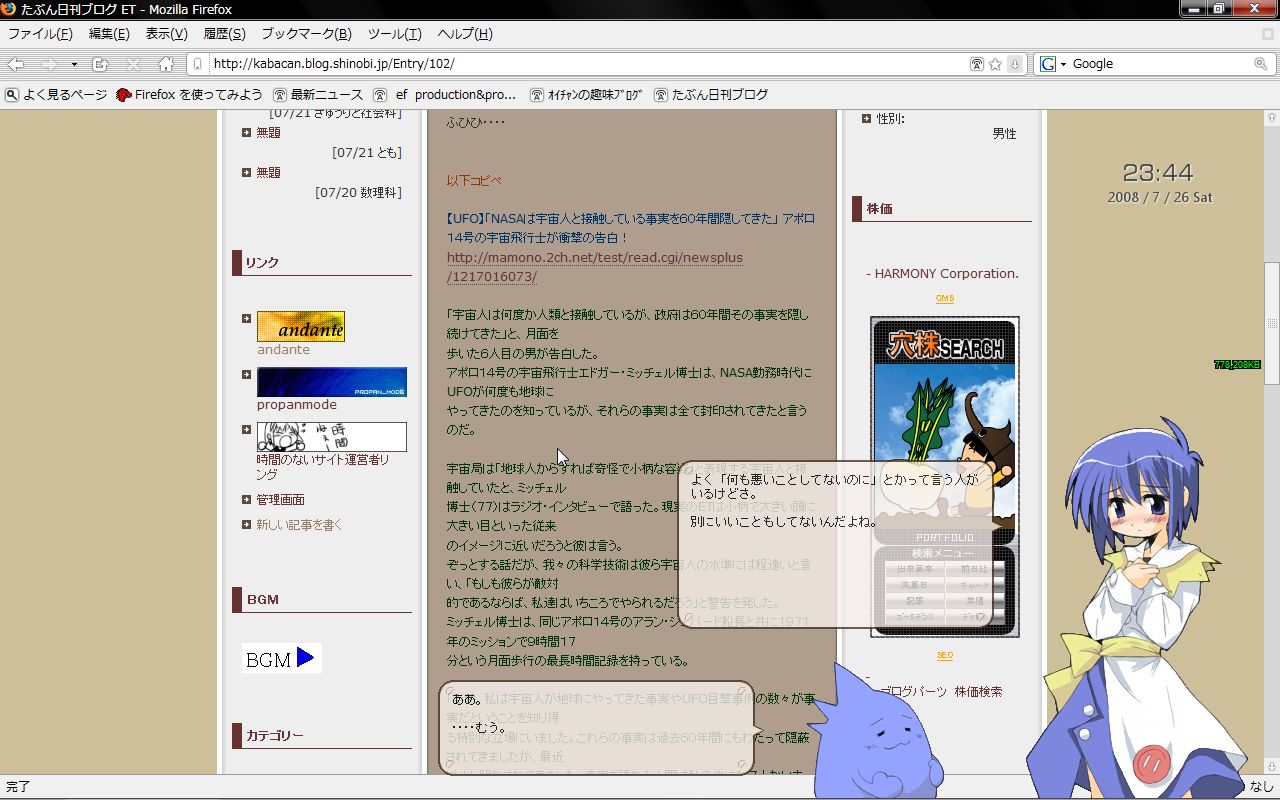1280x800 pixels.
Task: Reload the current page
Action: (x=100, y=64)
